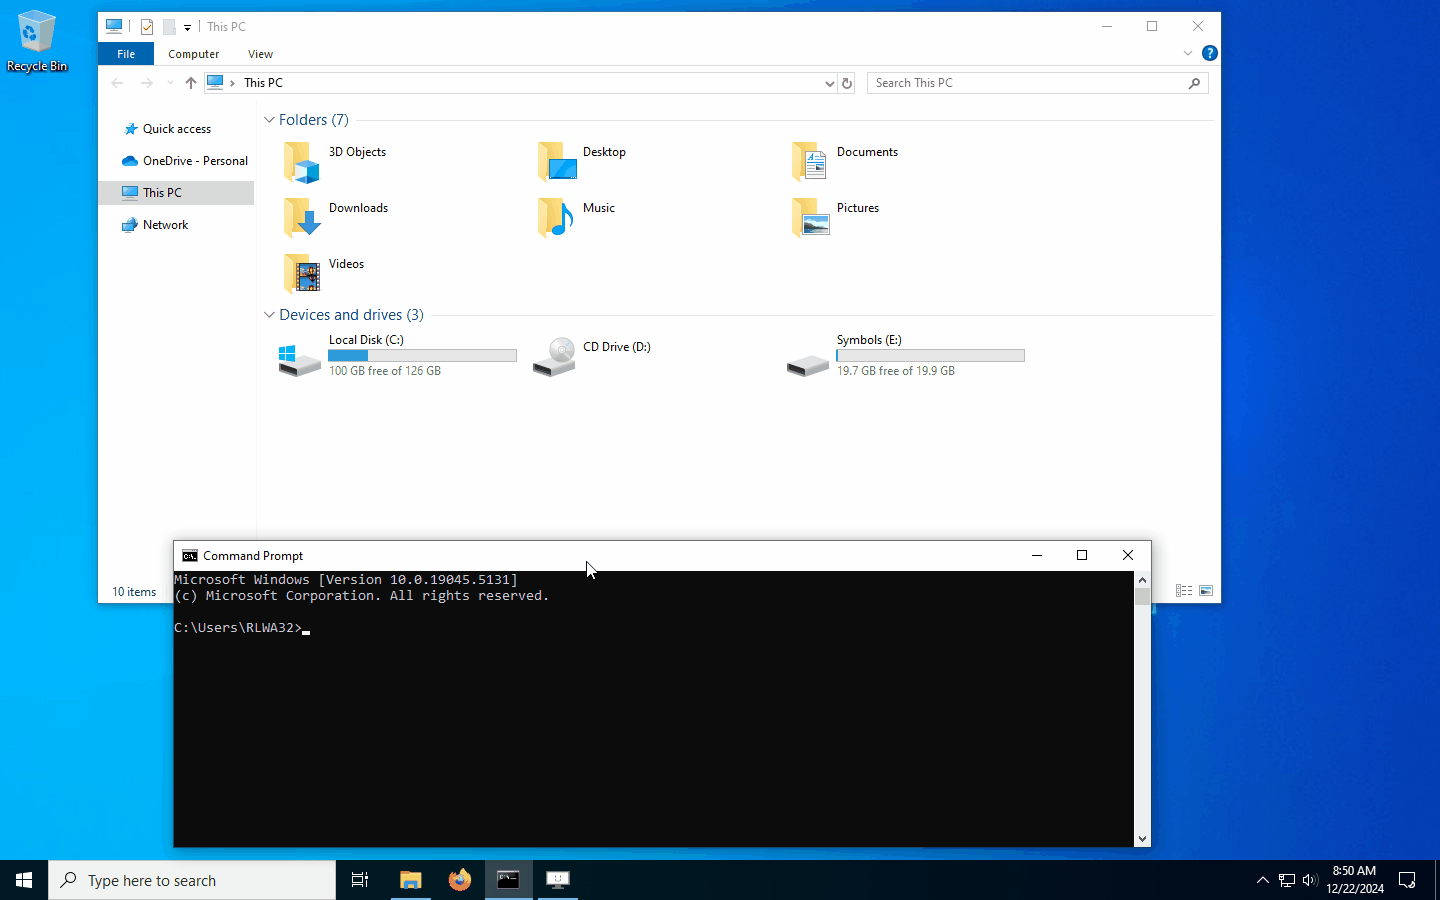The height and width of the screenshot is (900, 1440).
Task: Open Task View from the taskbar
Action: pyautogui.click(x=359, y=881)
